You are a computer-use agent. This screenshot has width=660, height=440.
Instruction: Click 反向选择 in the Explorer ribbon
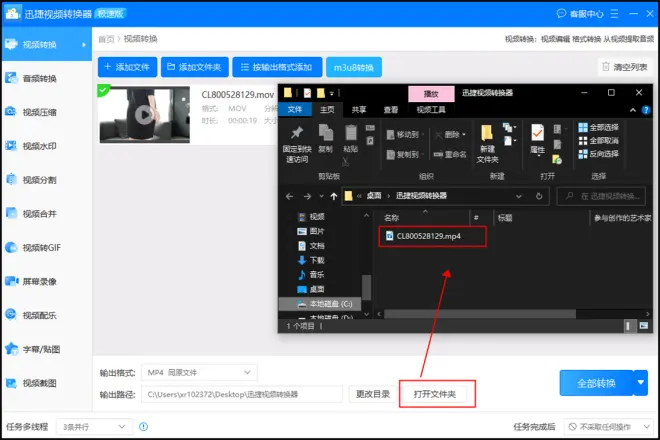599,154
